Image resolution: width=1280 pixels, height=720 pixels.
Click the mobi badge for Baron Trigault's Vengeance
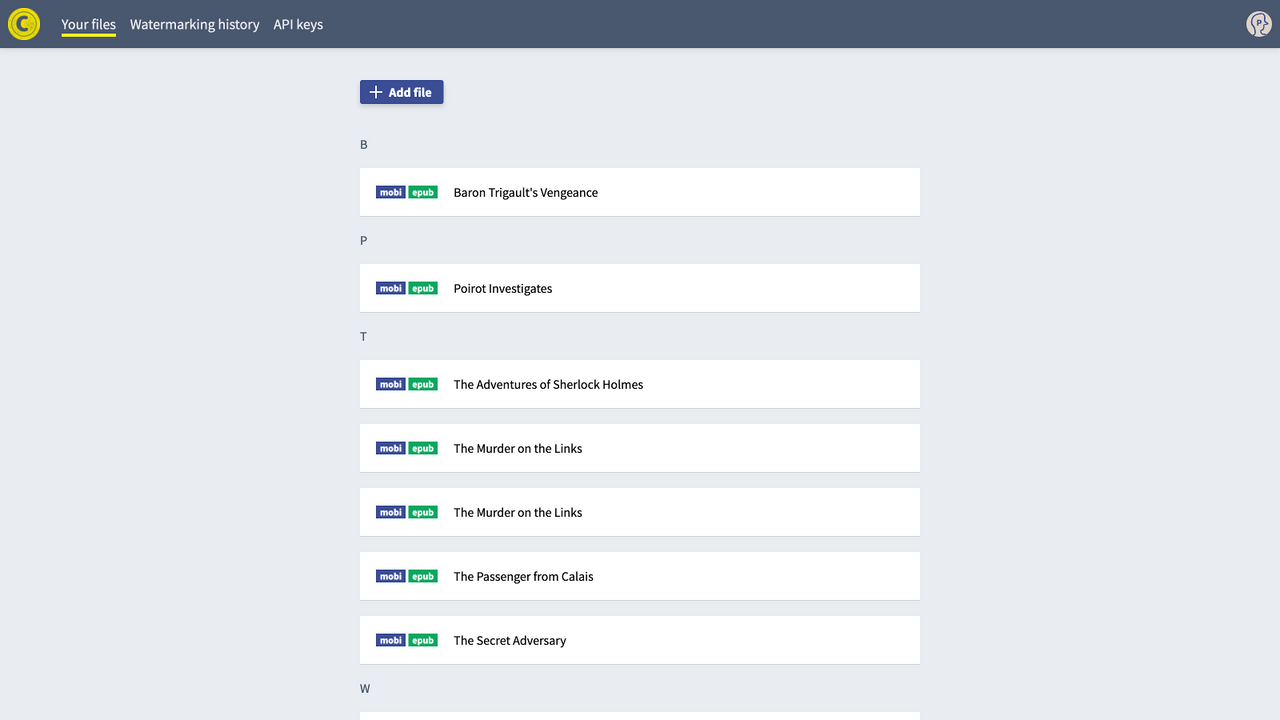391,192
